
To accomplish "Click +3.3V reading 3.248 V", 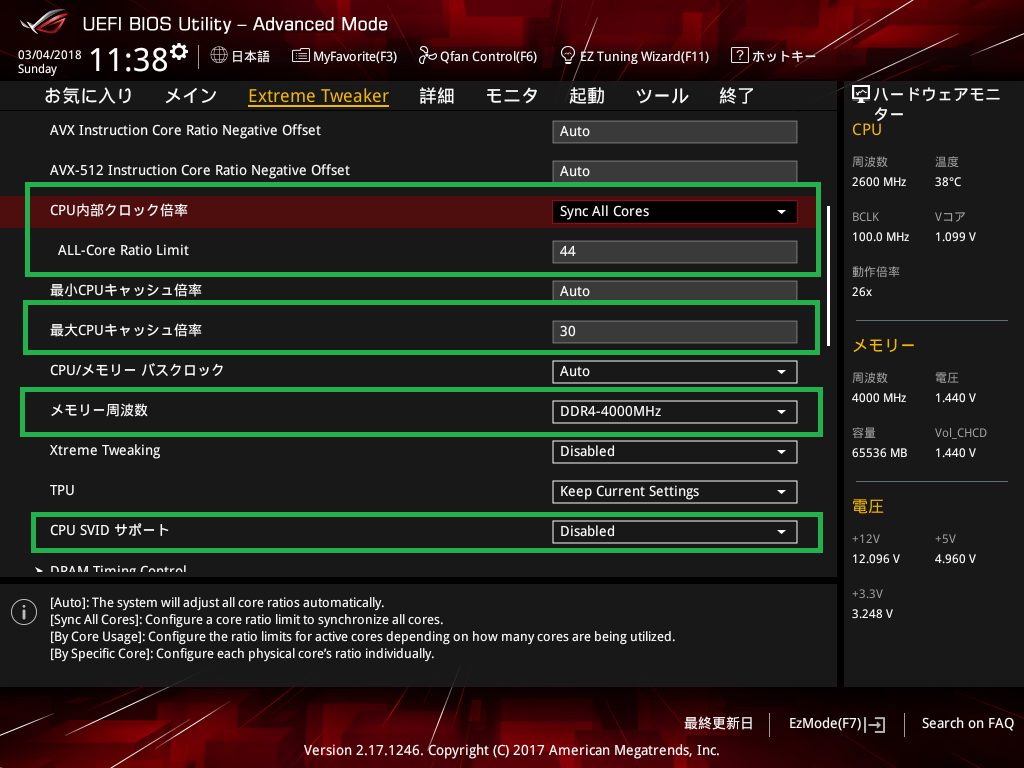I will coord(872,614).
